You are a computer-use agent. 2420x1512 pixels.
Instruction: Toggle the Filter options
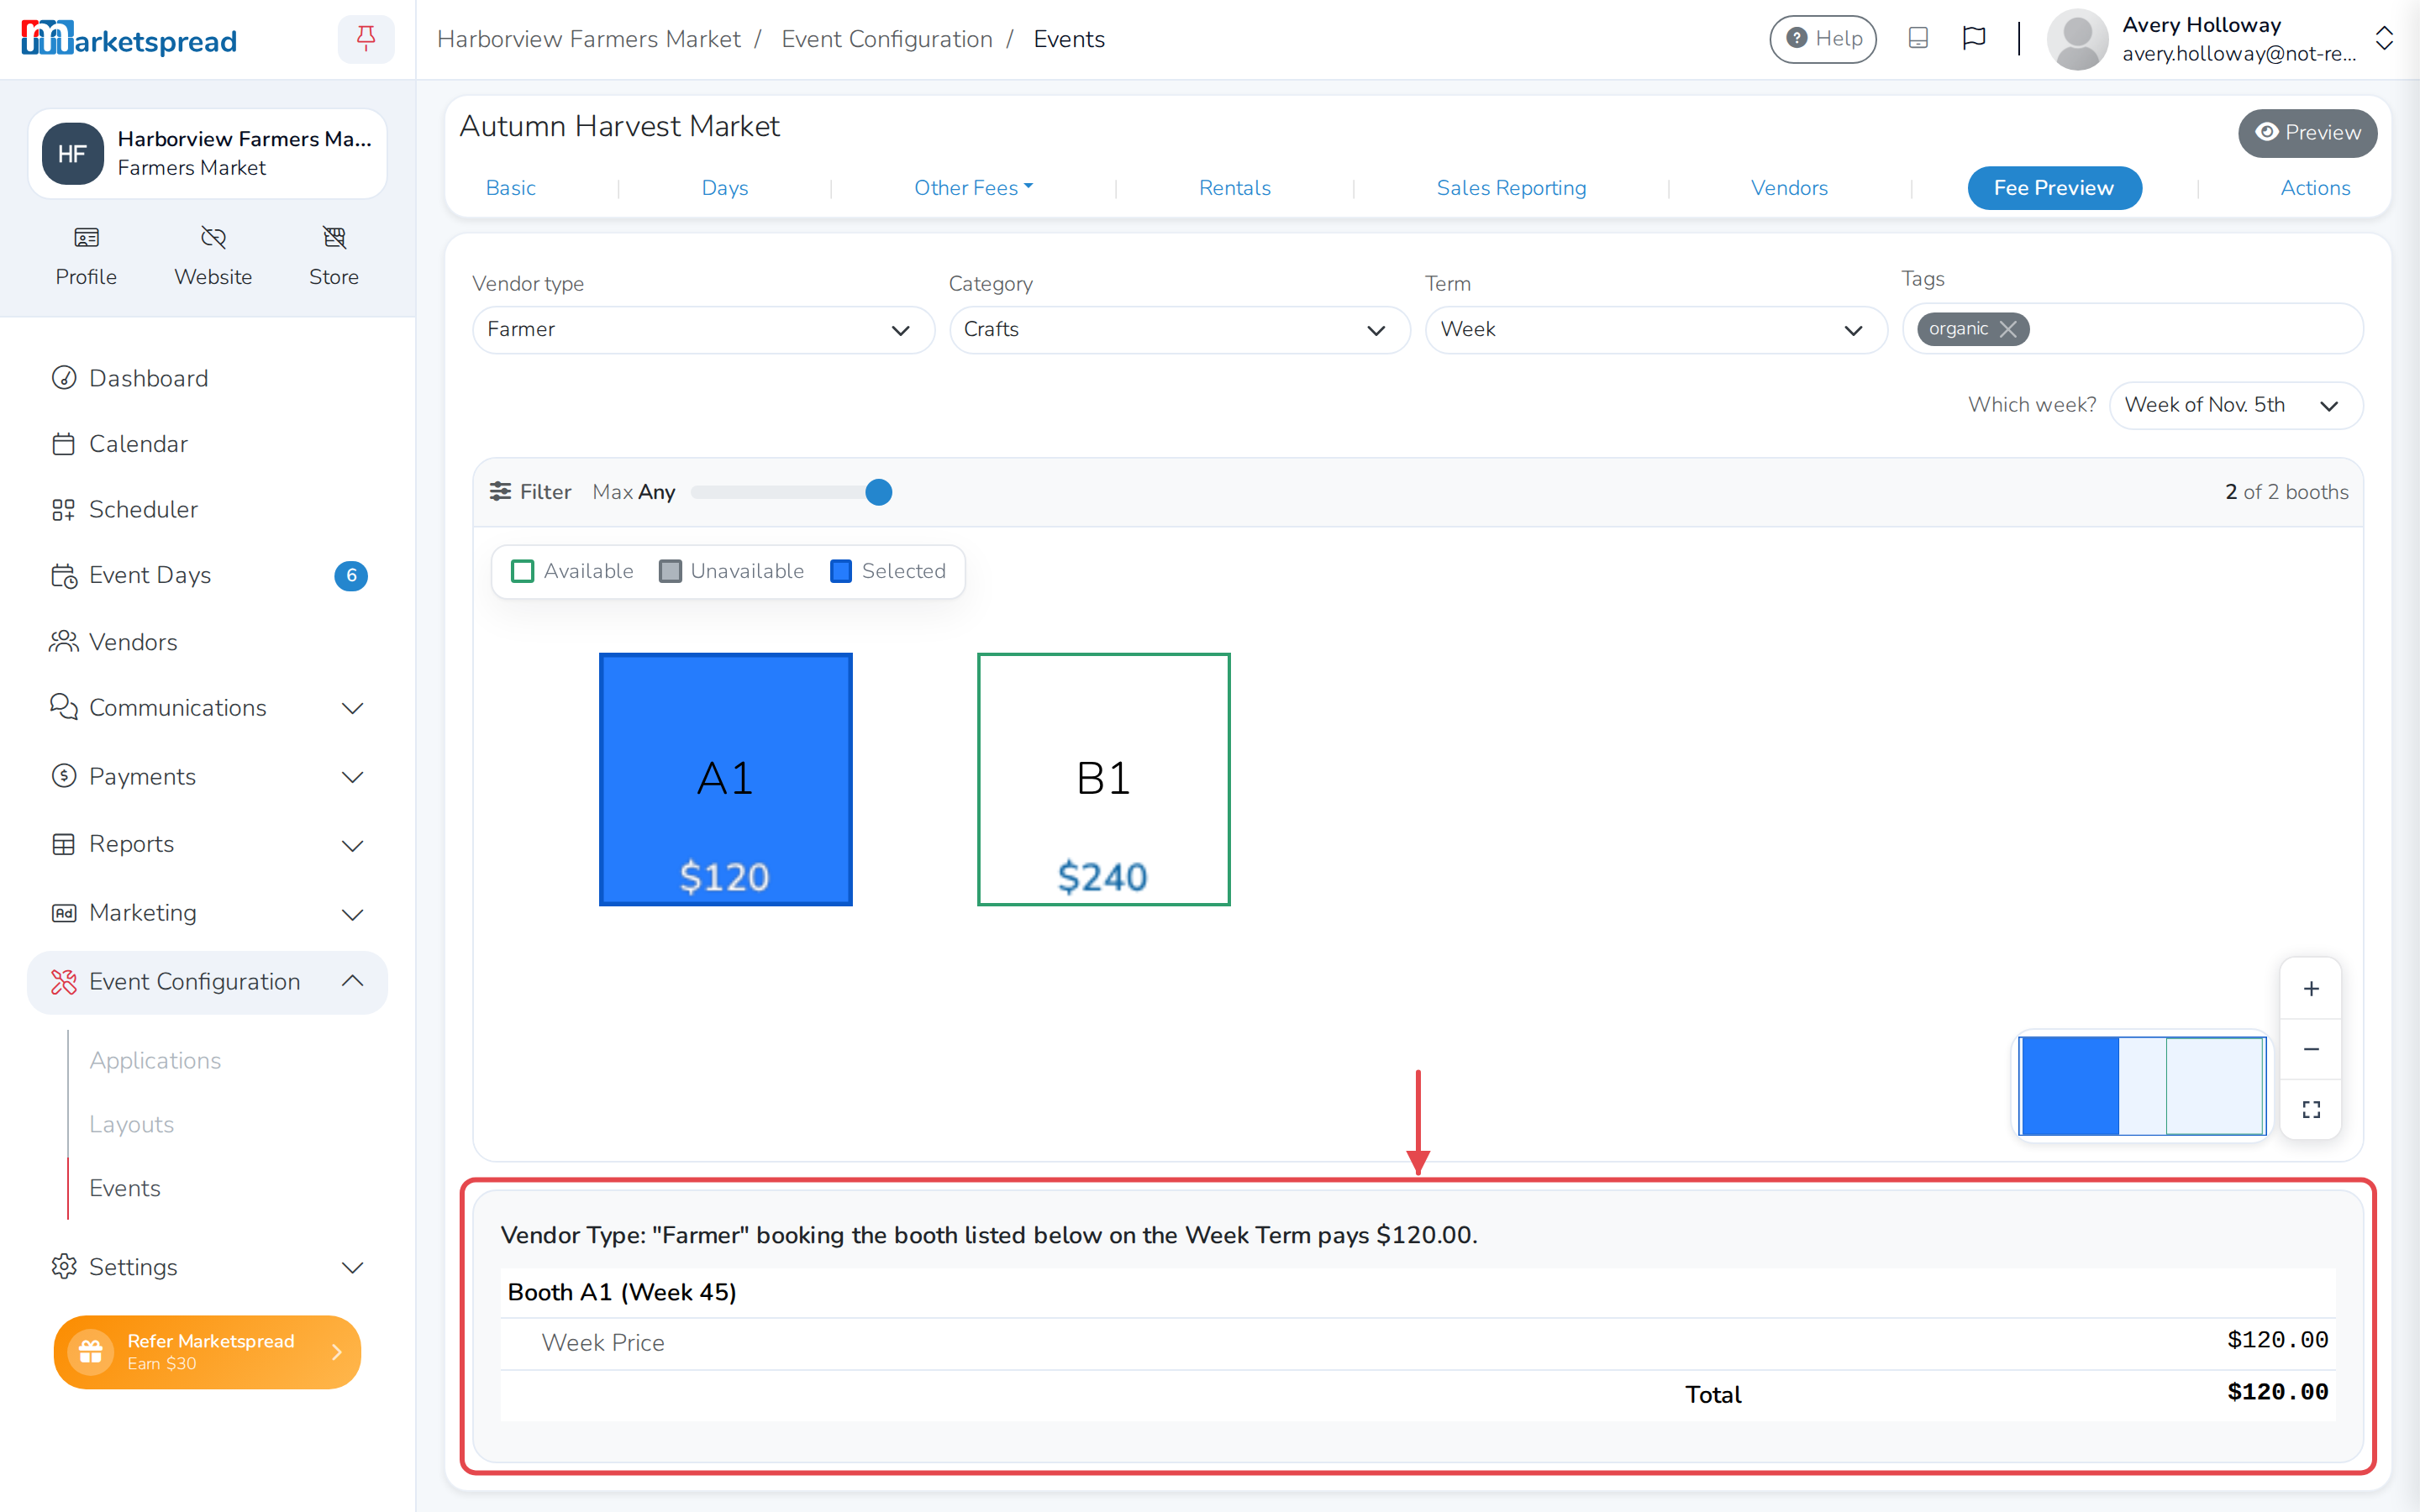(x=530, y=492)
